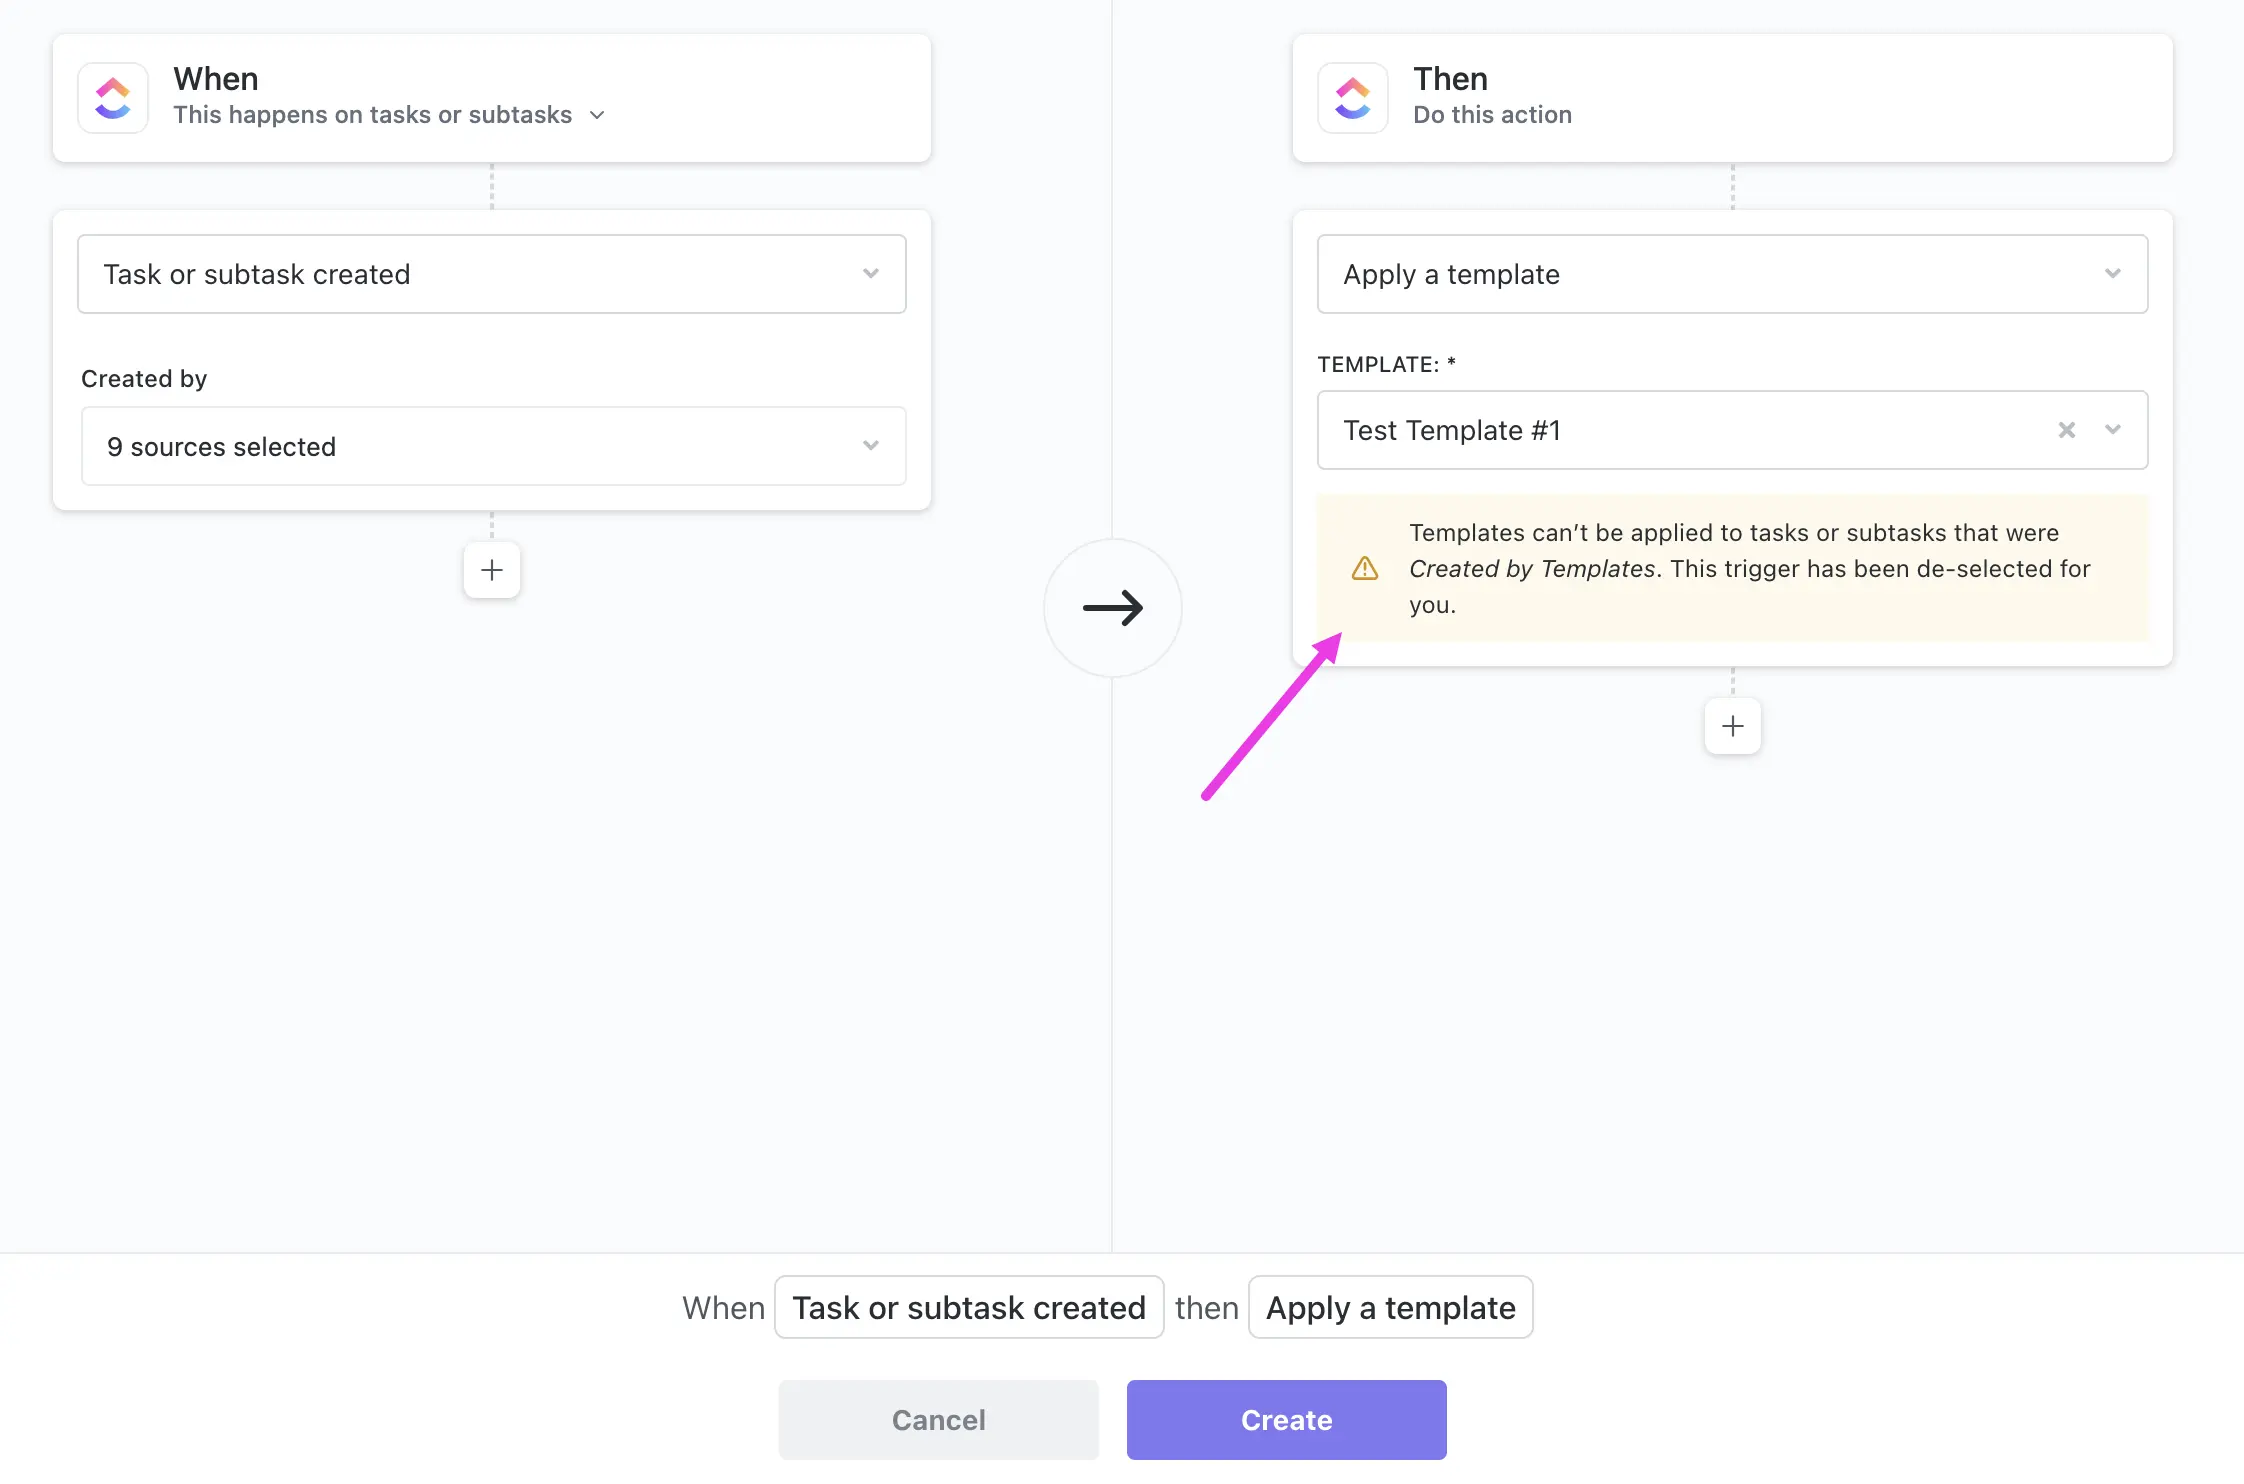Viewport: 2244px width, 1484px height.
Task: Click the plus button below Then action
Action: tap(1732, 725)
